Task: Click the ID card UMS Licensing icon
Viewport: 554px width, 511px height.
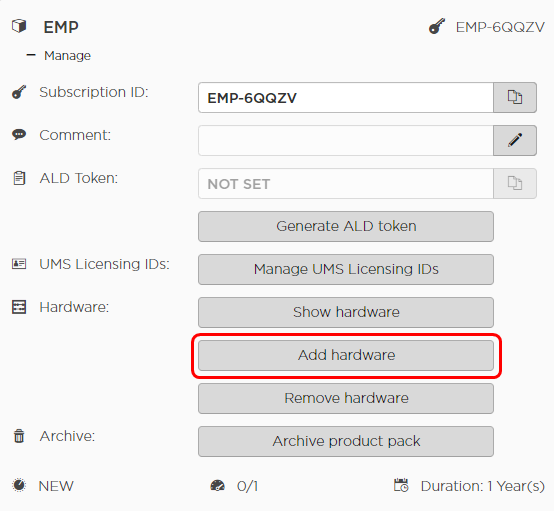Action: pos(19,264)
